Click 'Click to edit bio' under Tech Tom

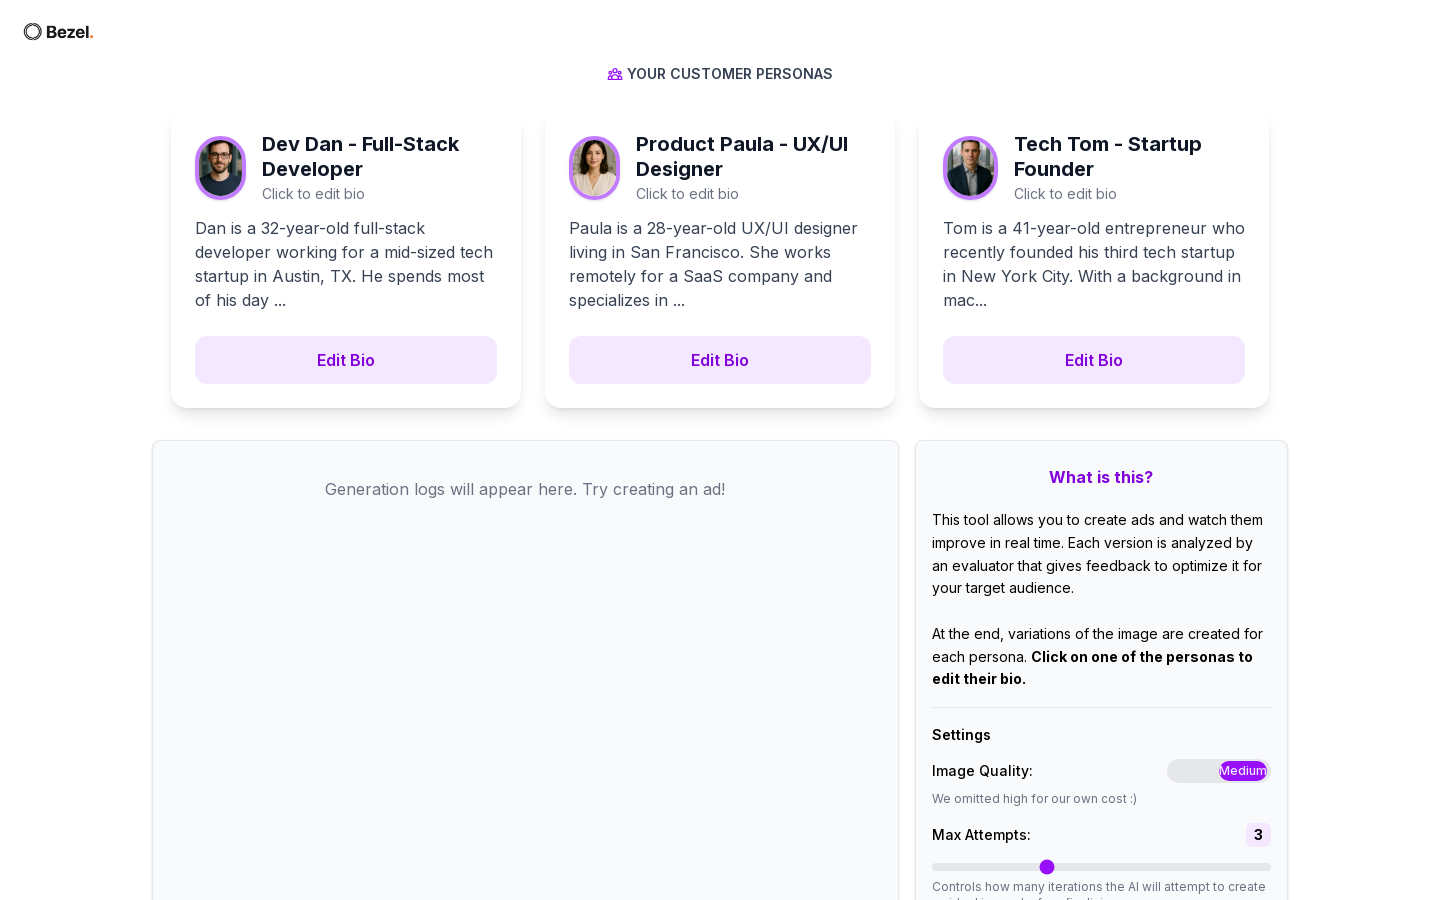[1065, 194]
